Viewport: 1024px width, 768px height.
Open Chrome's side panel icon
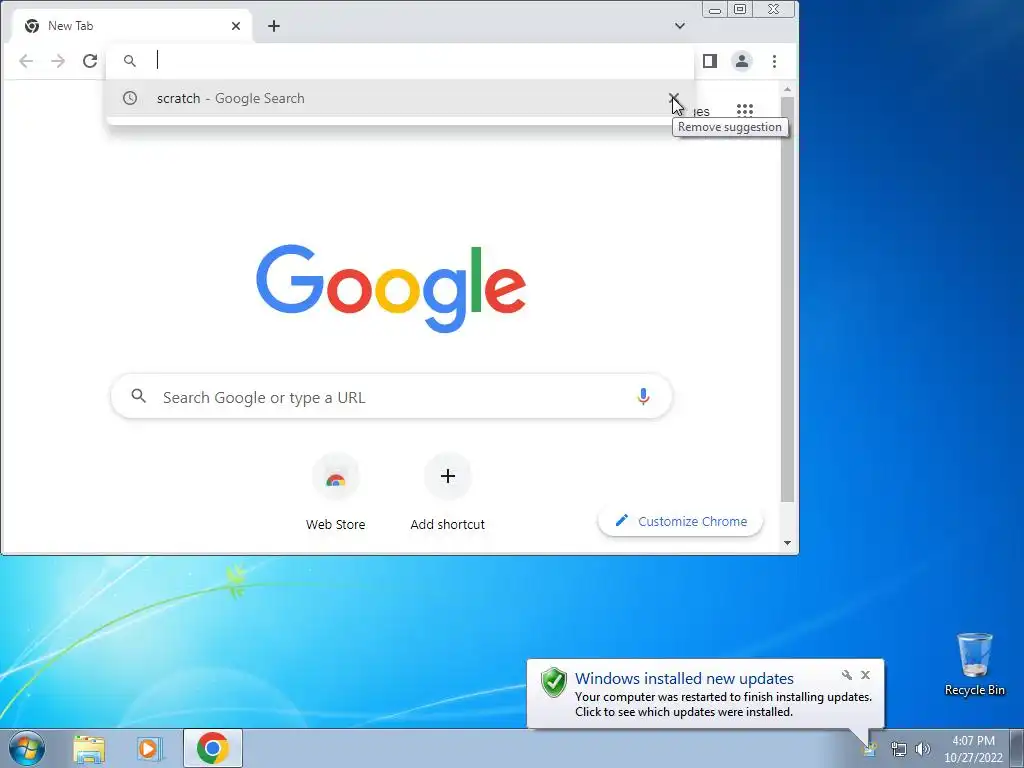(710, 61)
